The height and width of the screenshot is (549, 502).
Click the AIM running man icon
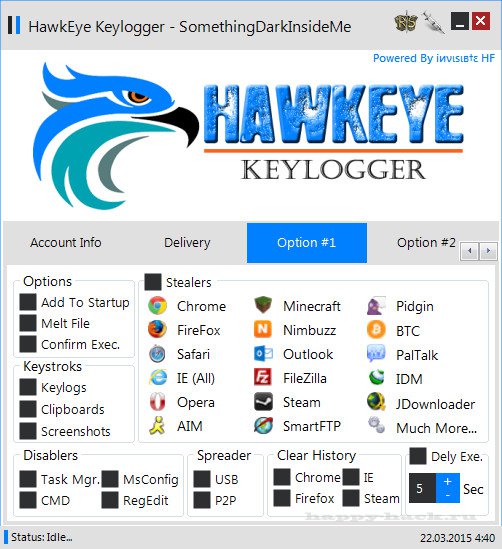point(157,425)
